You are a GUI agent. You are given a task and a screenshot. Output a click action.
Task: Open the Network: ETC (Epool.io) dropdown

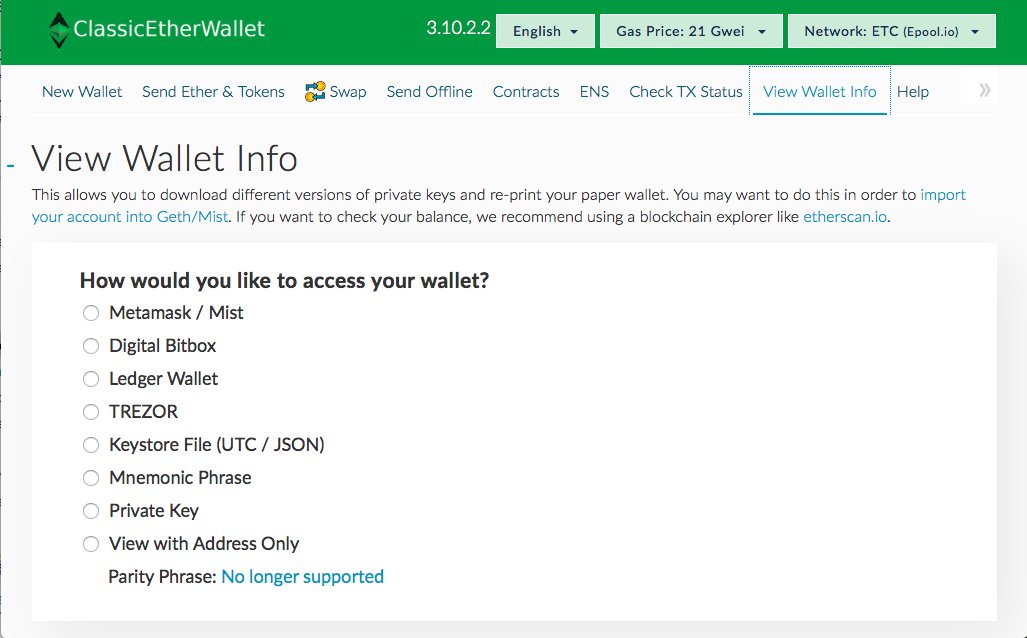[x=891, y=31]
